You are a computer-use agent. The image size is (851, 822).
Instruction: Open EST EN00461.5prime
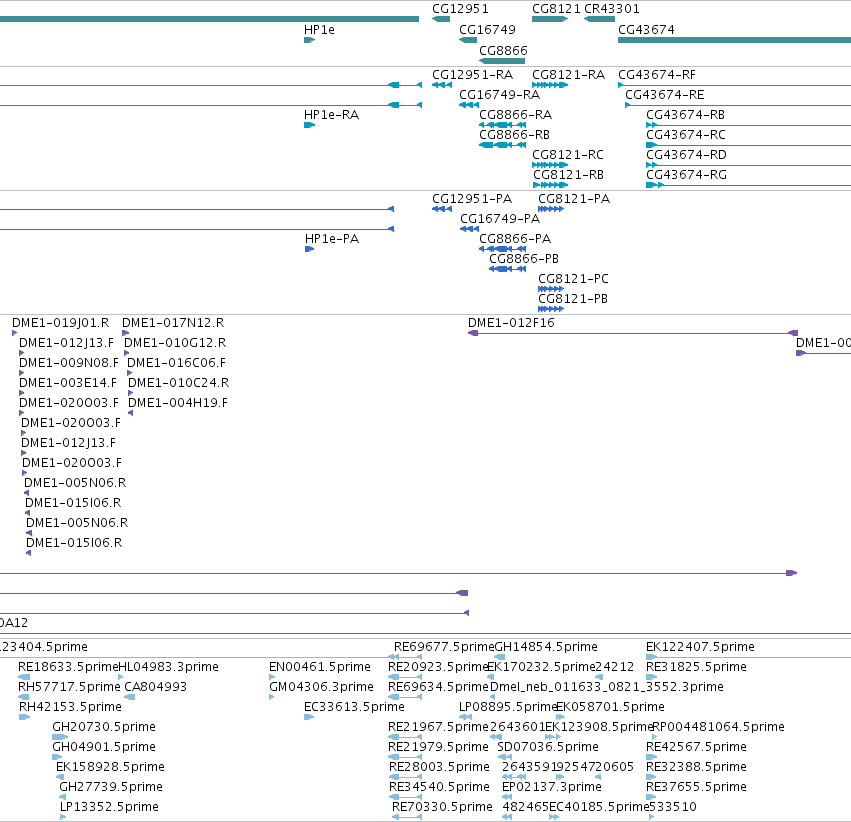tap(320, 667)
